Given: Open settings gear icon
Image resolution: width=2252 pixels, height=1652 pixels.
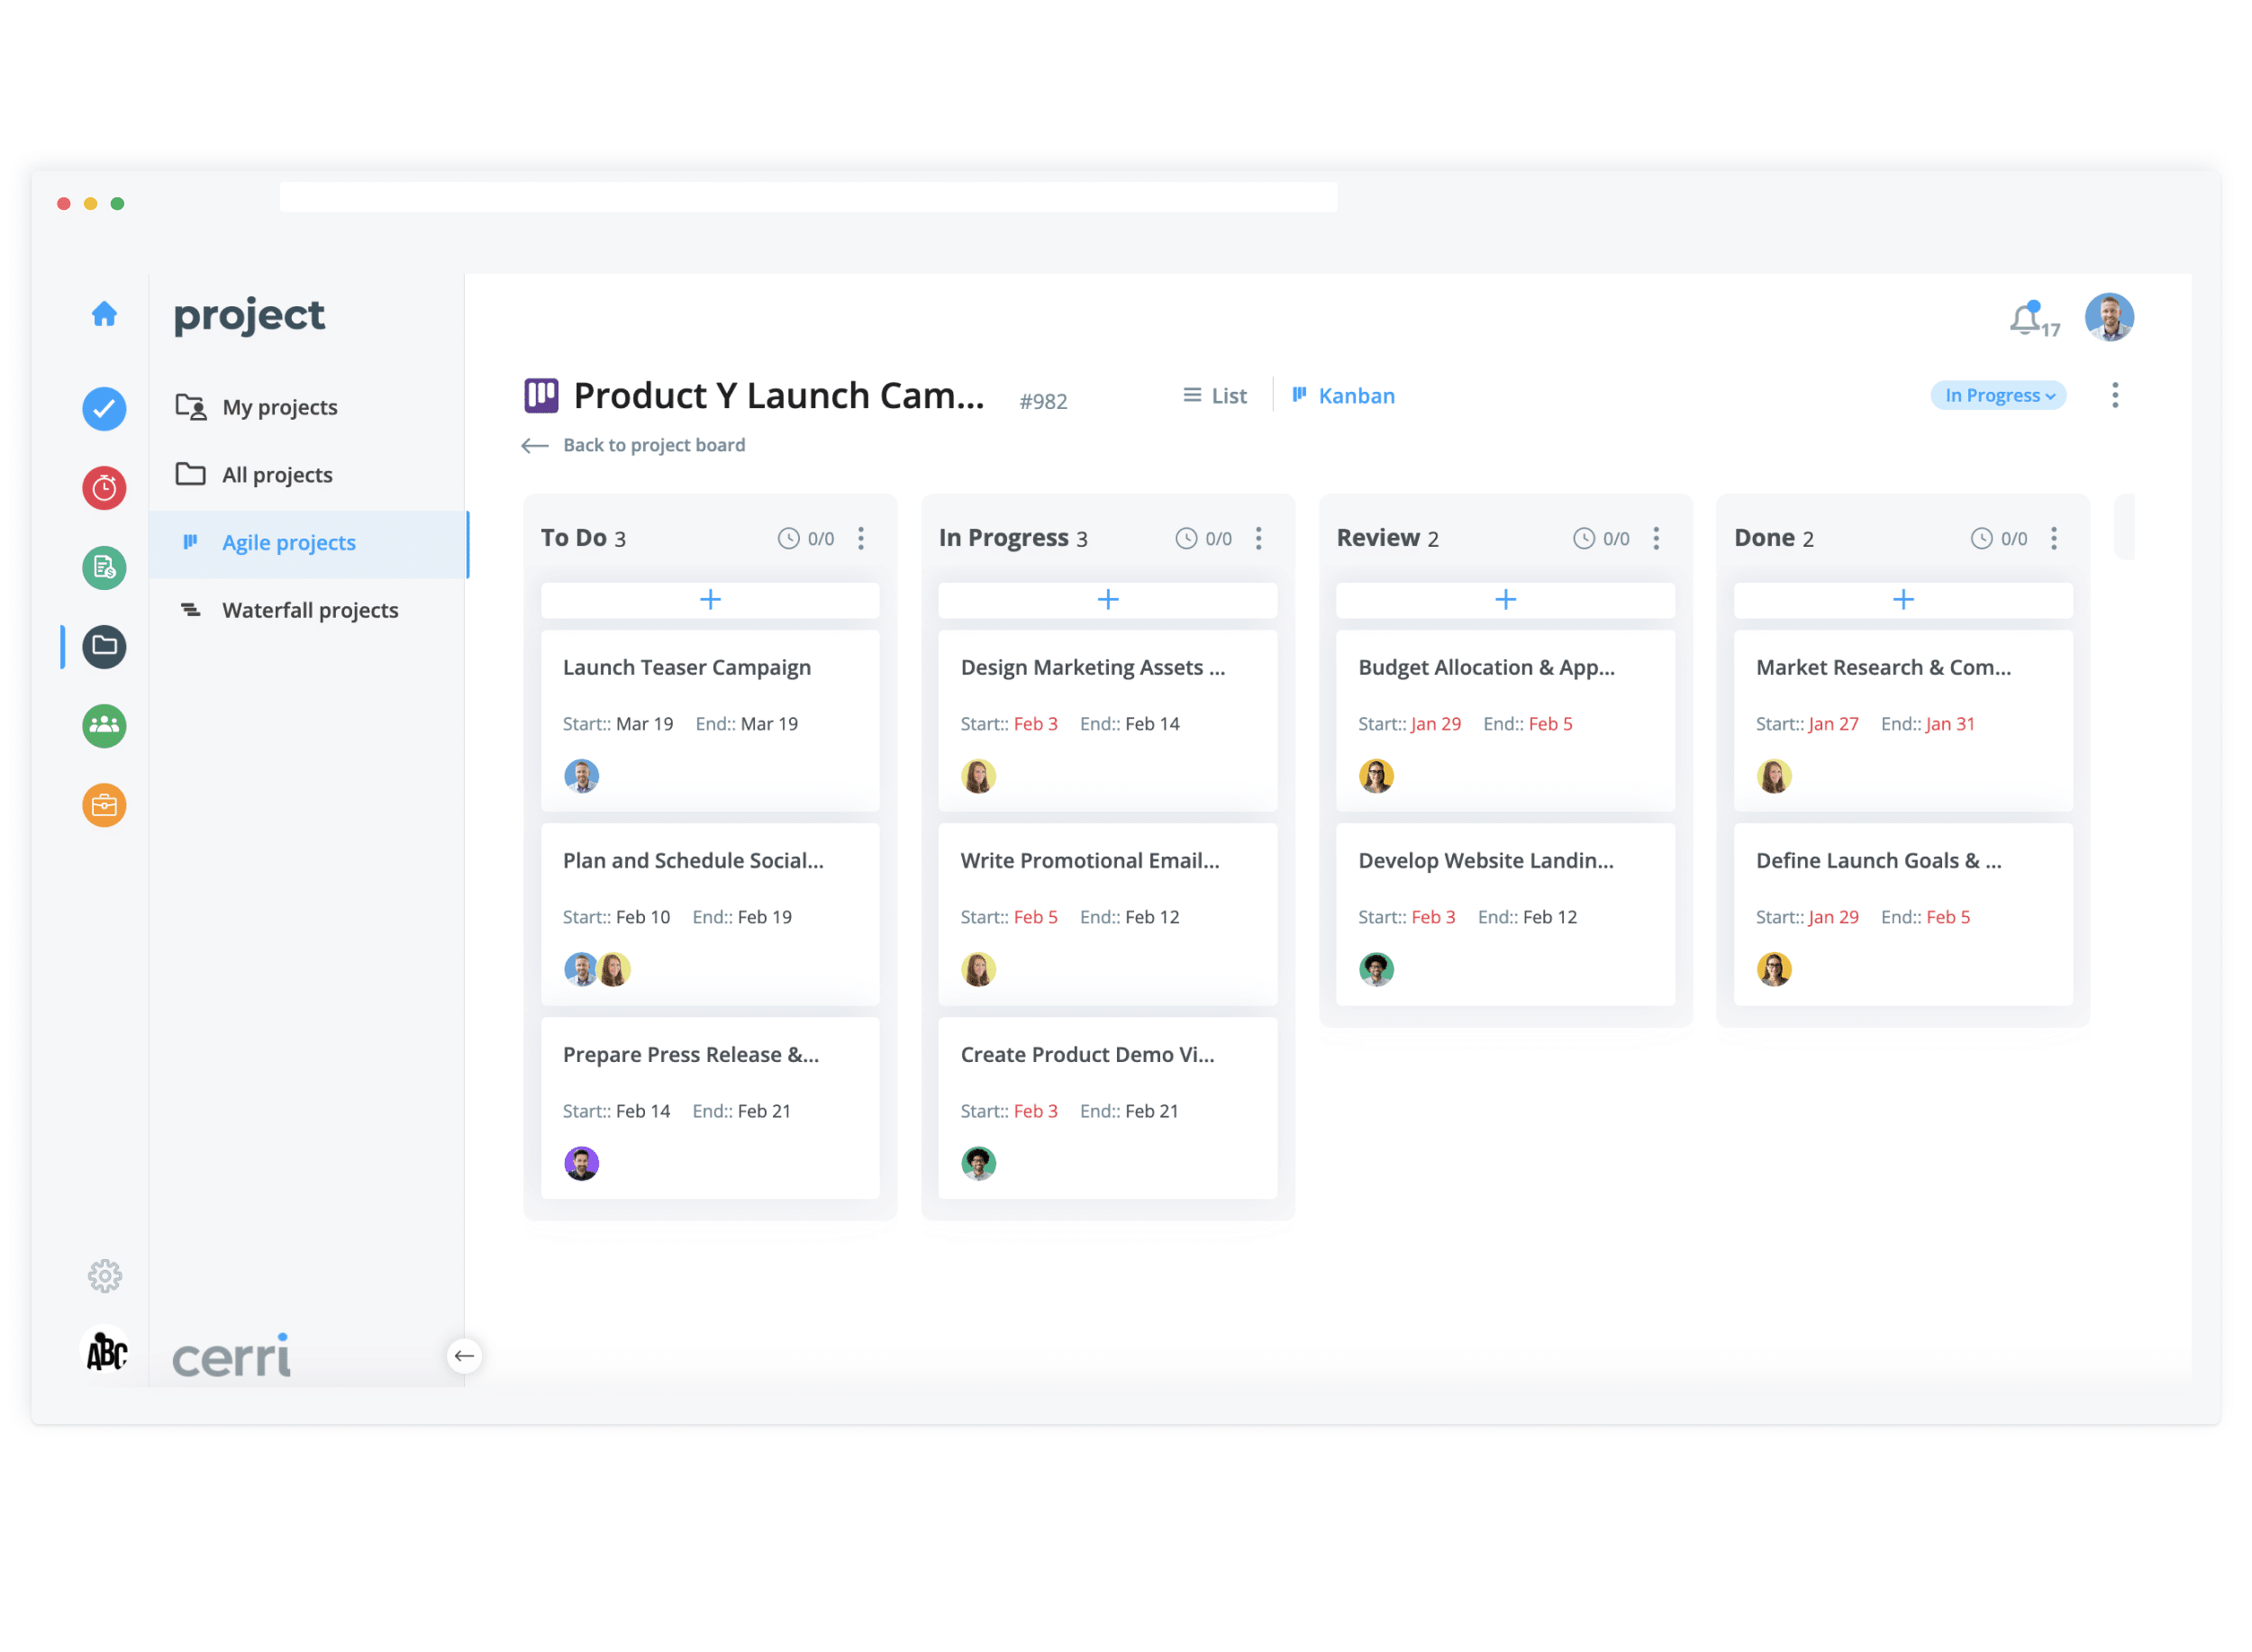Looking at the screenshot, I should pyautogui.click(x=104, y=1277).
